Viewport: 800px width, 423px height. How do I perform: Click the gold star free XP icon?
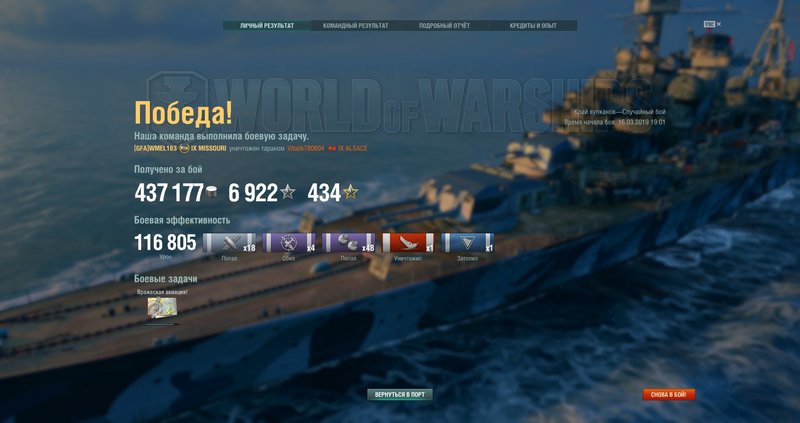351,192
